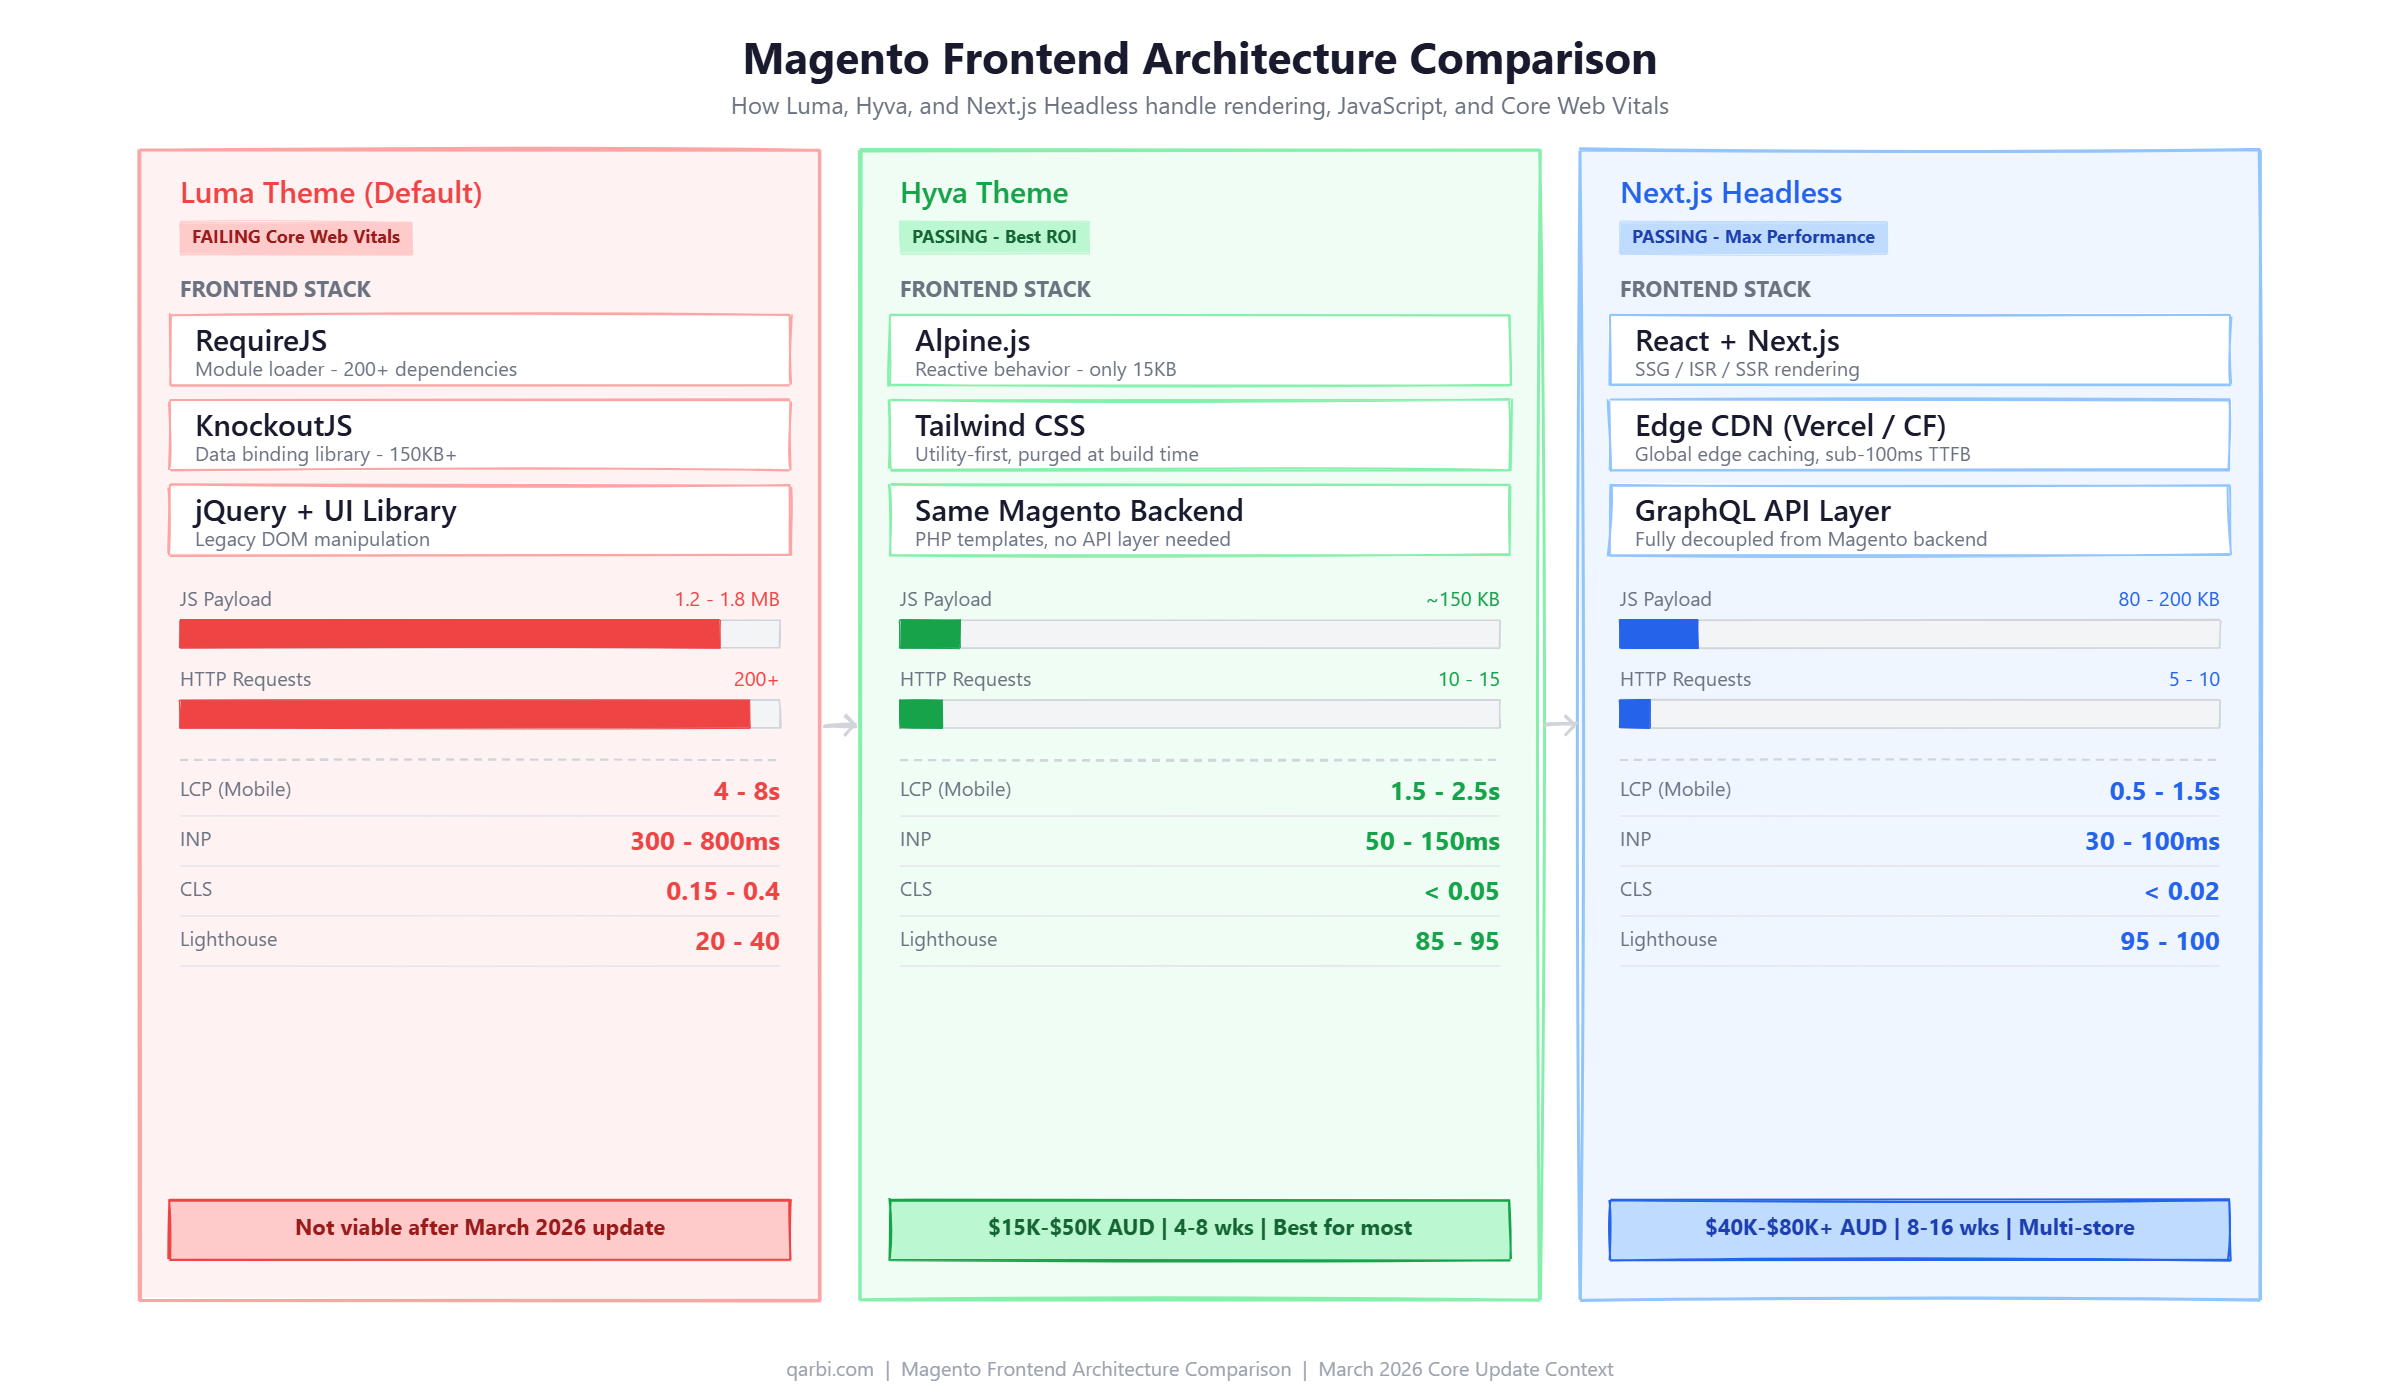Select the Alpine.js stack card

[1200, 350]
